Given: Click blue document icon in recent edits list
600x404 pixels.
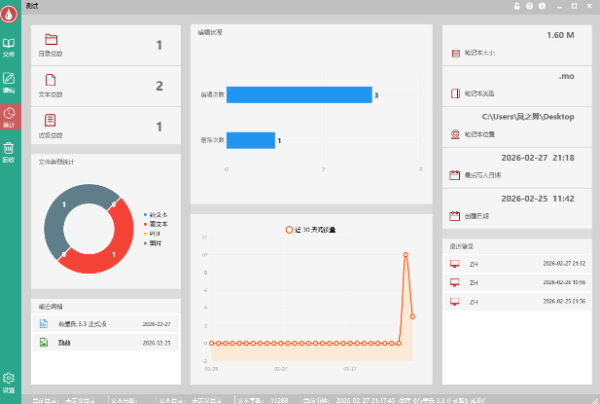Looking at the screenshot, I should (x=44, y=324).
